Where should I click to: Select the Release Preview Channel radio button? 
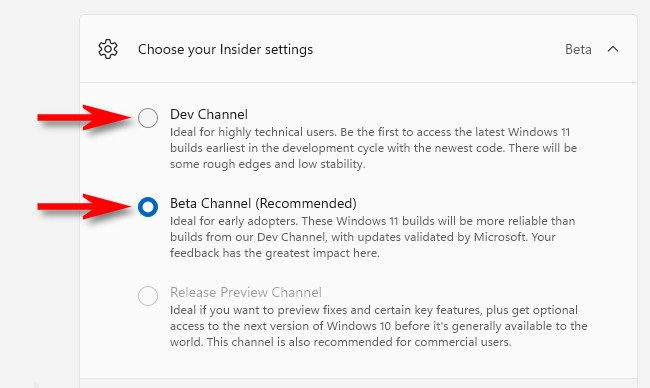point(148,296)
